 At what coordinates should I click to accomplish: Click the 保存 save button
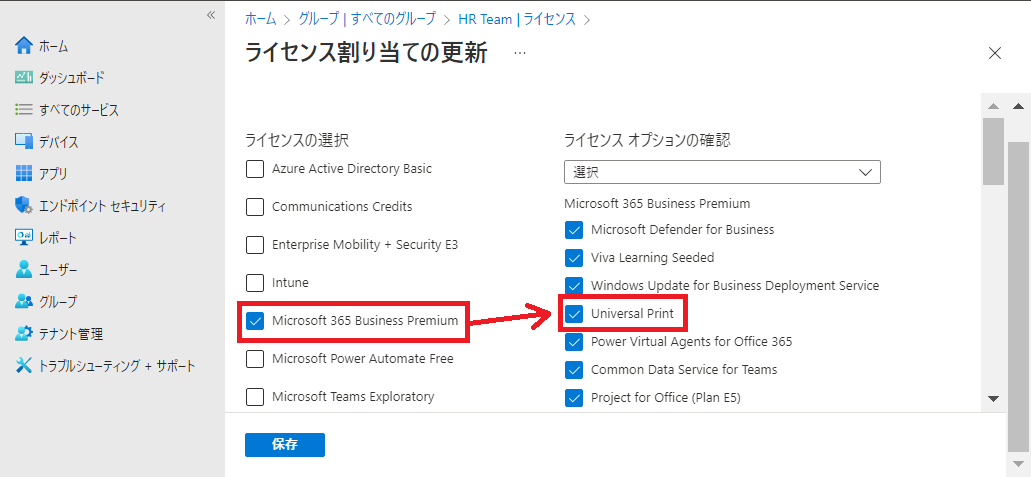click(285, 445)
